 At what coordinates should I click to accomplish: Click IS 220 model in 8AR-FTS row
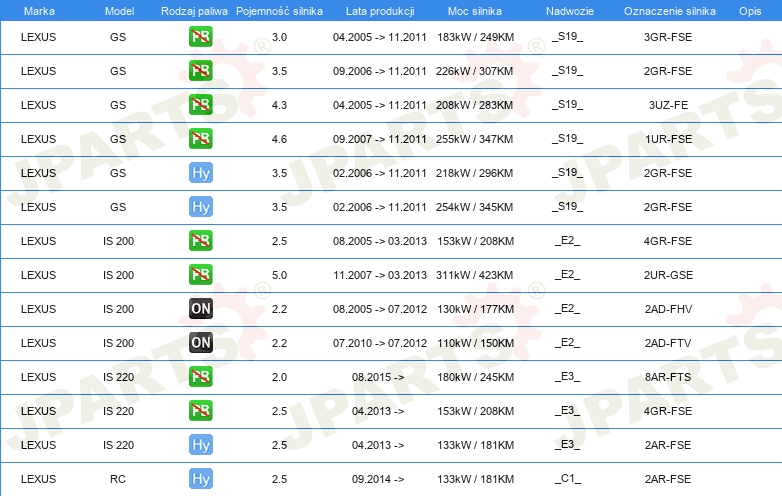tap(118, 377)
